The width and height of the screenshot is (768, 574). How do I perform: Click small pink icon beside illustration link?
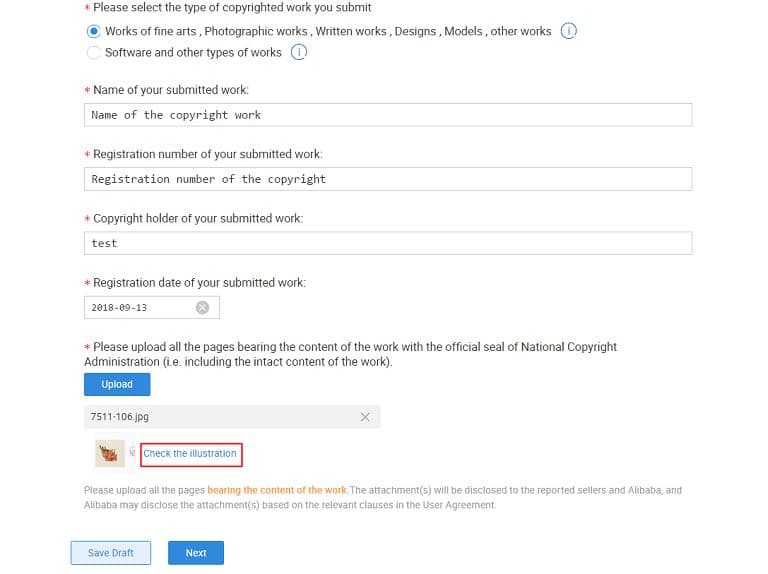[x=133, y=453]
